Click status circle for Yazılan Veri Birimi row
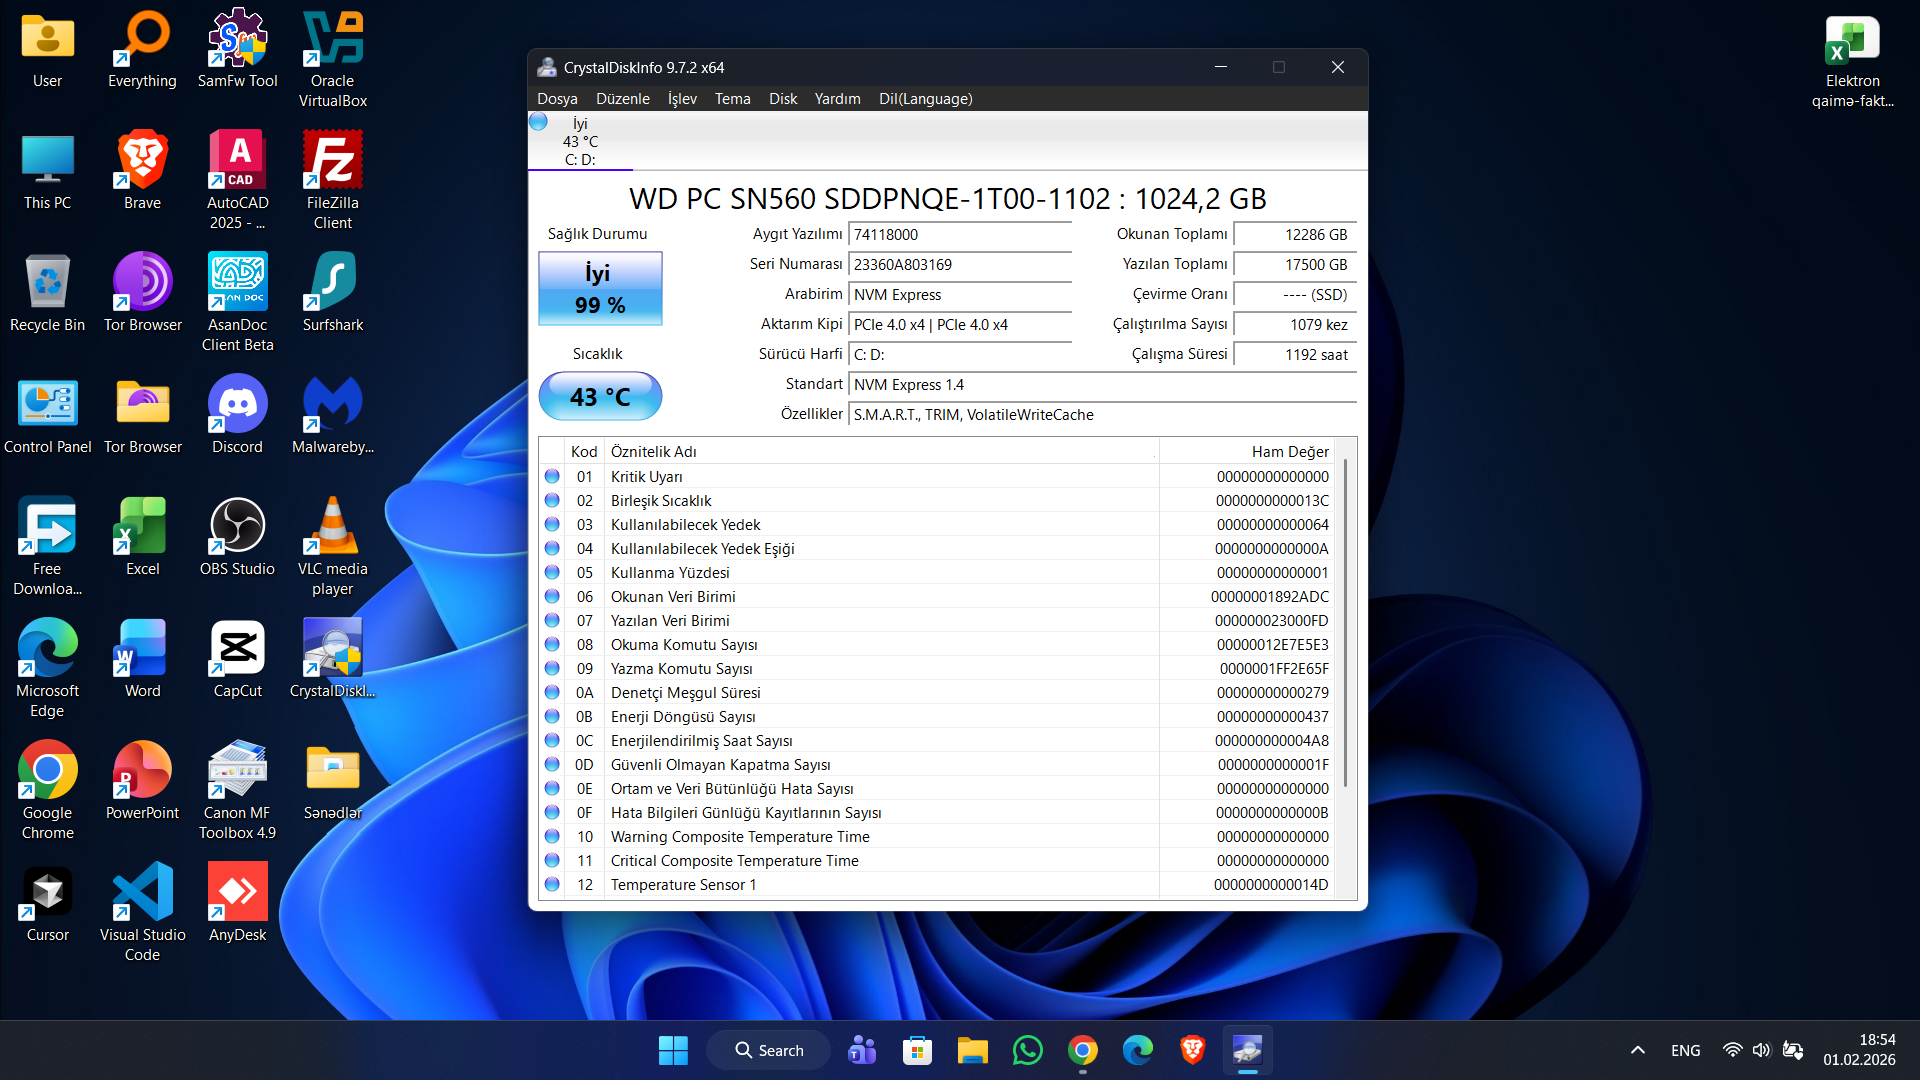The image size is (1920, 1080). 552,621
